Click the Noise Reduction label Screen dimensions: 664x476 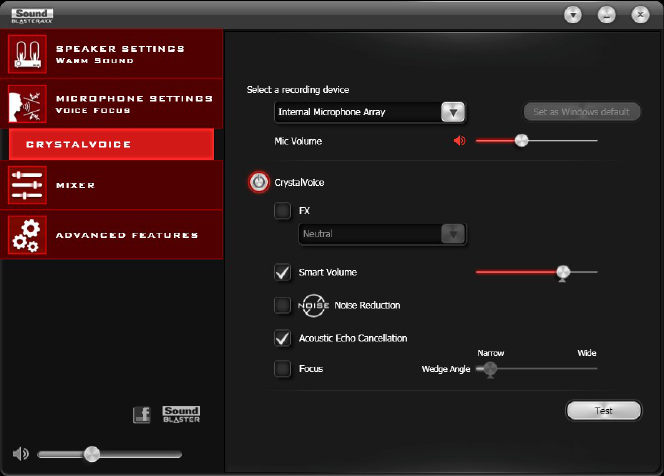(367, 305)
